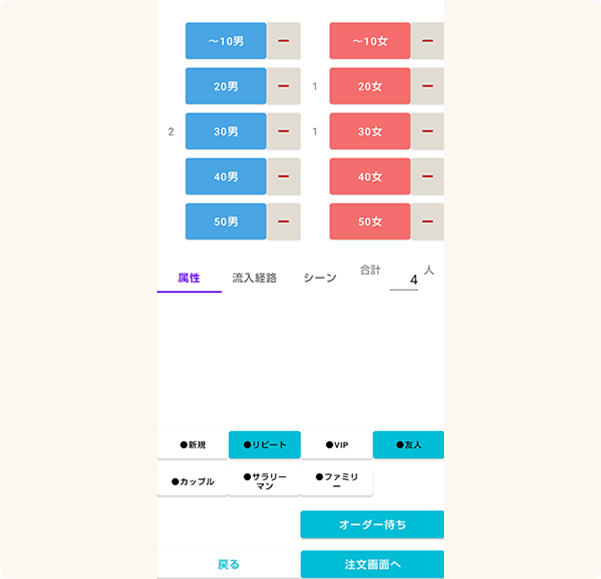Reduce 20女 count using minus icon
This screenshot has width=601, height=579.
427,86
